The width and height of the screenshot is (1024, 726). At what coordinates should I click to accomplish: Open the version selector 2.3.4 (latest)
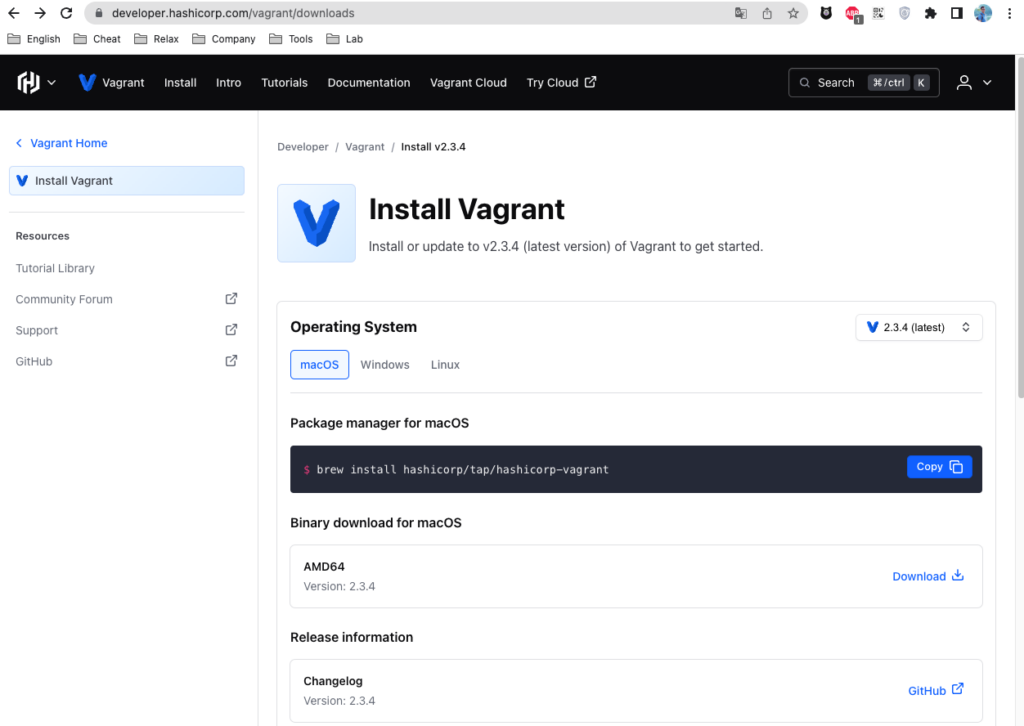[x=919, y=327]
